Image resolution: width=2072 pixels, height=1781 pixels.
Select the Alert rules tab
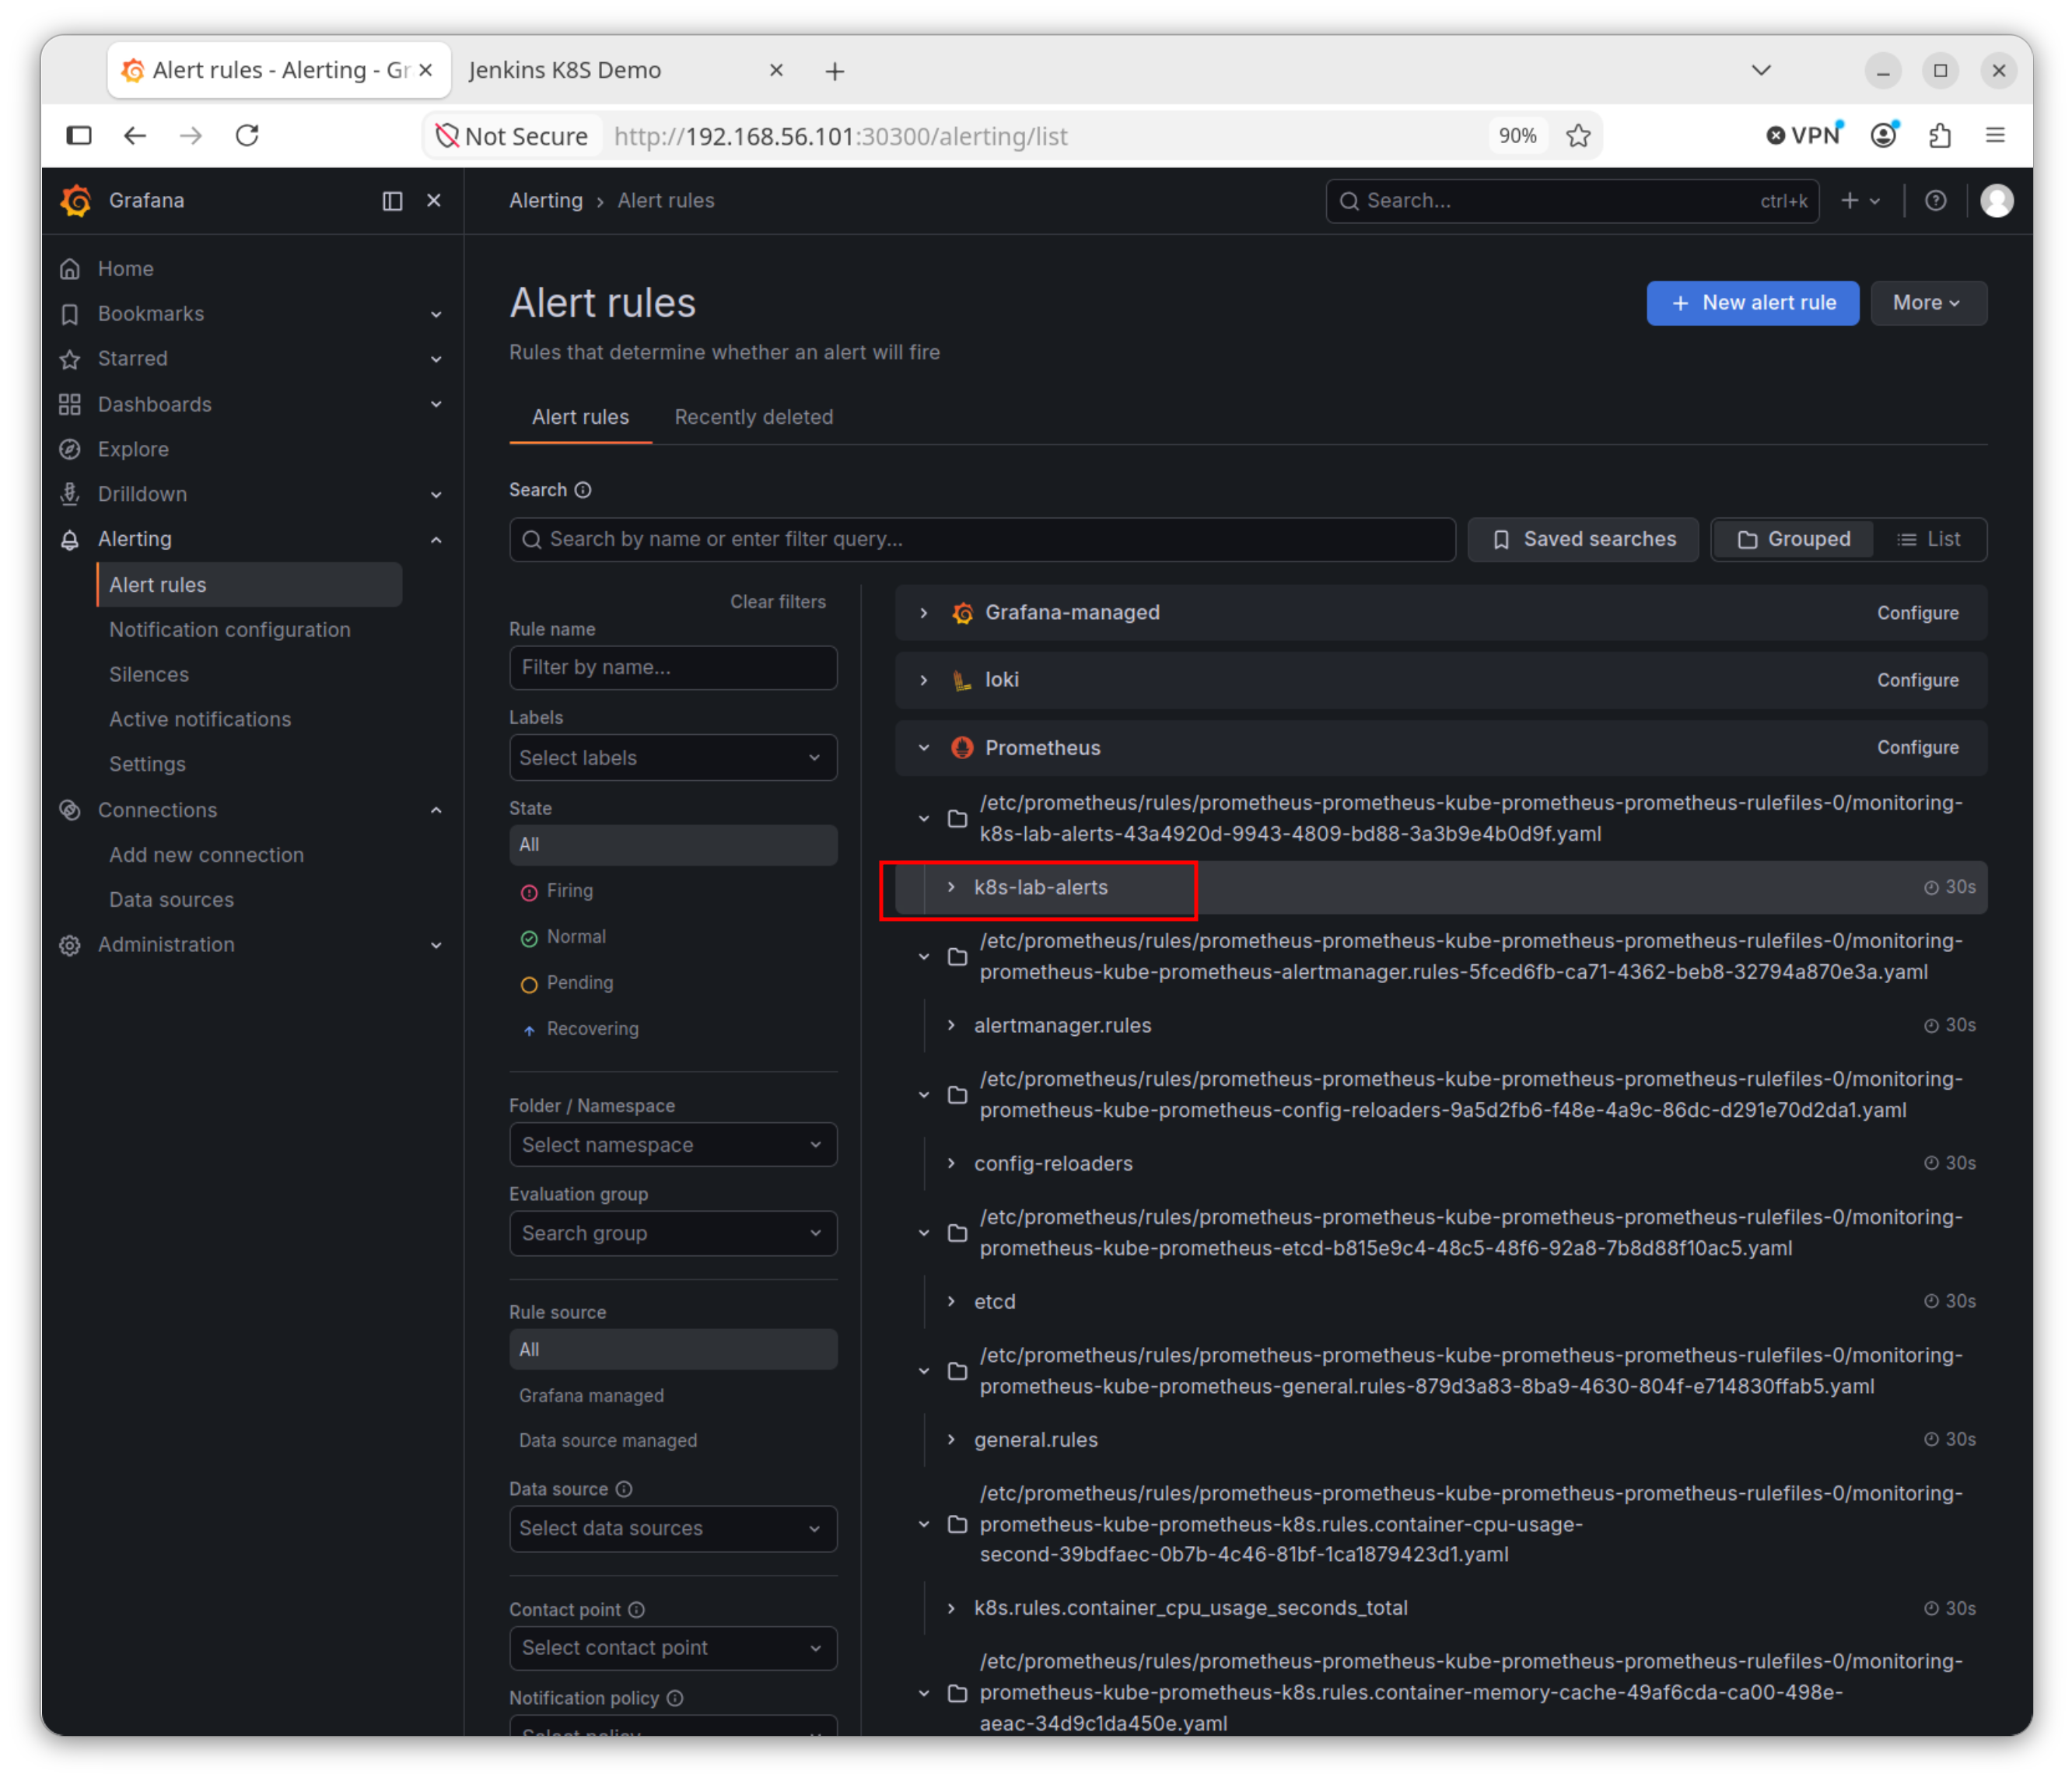coord(580,417)
